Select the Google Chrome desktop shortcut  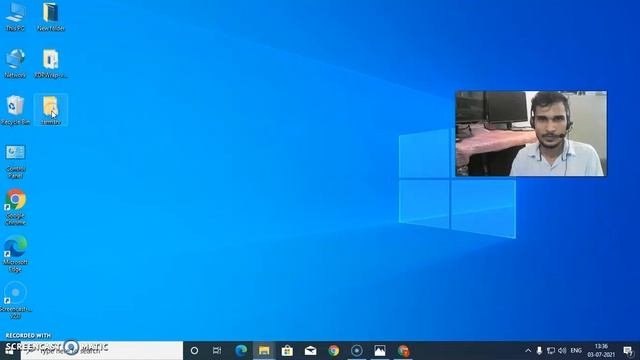[15, 208]
